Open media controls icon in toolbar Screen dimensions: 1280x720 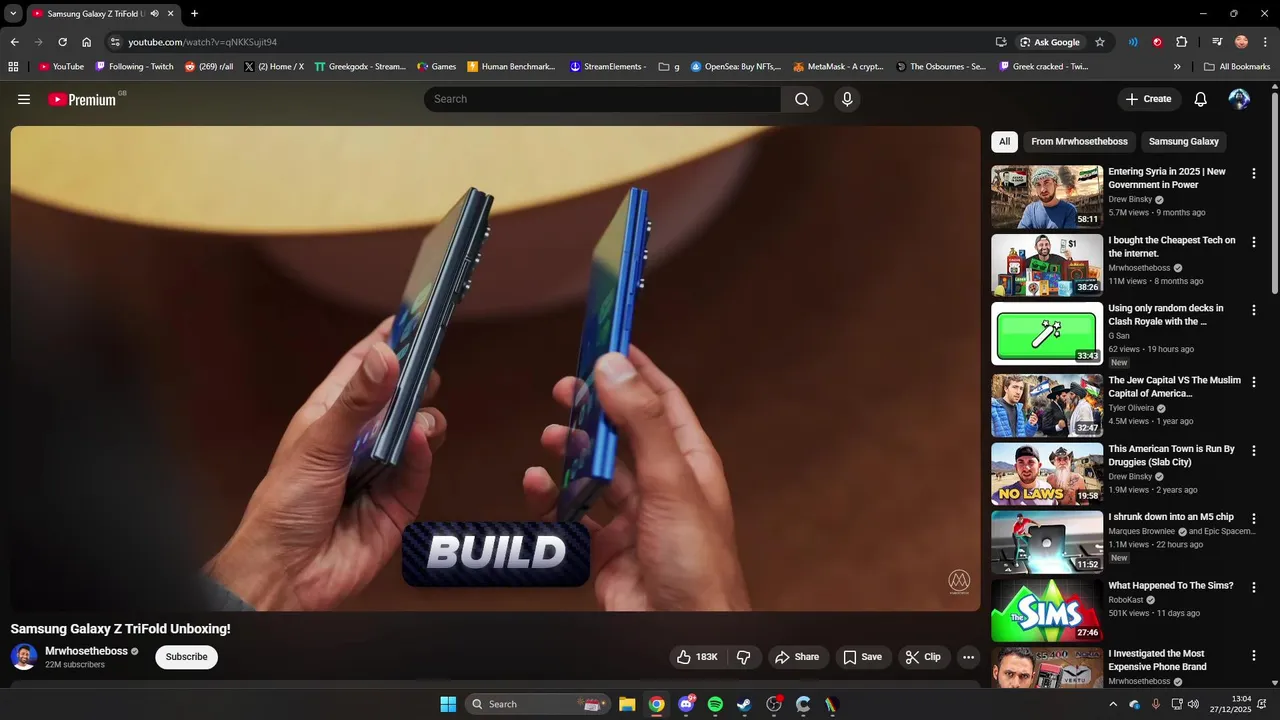[1217, 42]
